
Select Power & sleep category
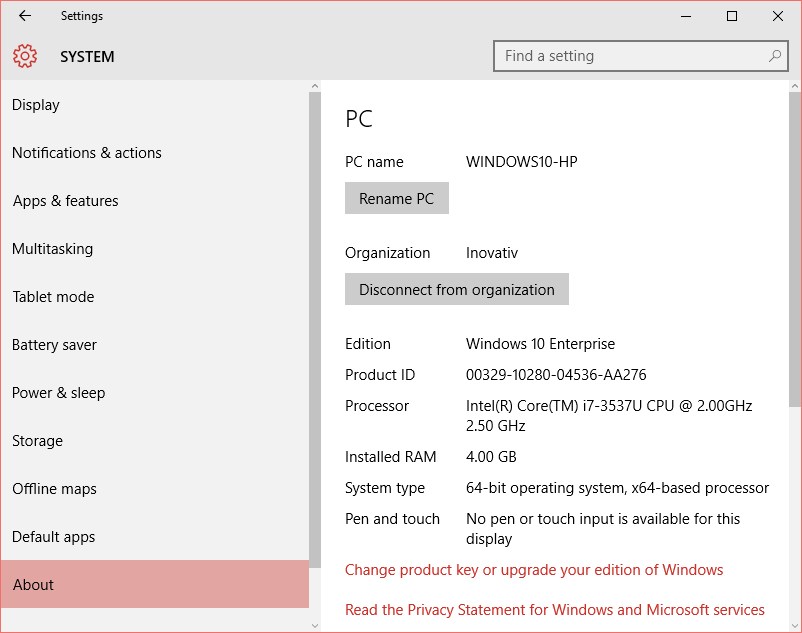click(x=58, y=393)
